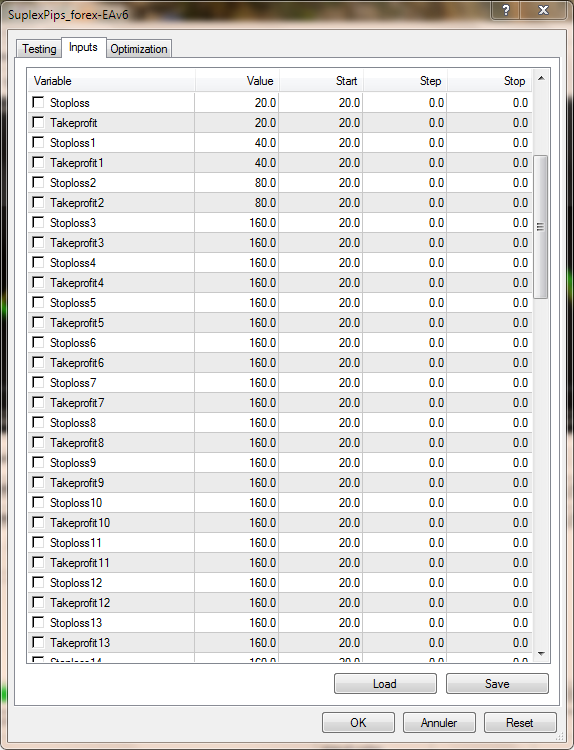Enable the Stoploss checkbox

[x=38, y=102]
